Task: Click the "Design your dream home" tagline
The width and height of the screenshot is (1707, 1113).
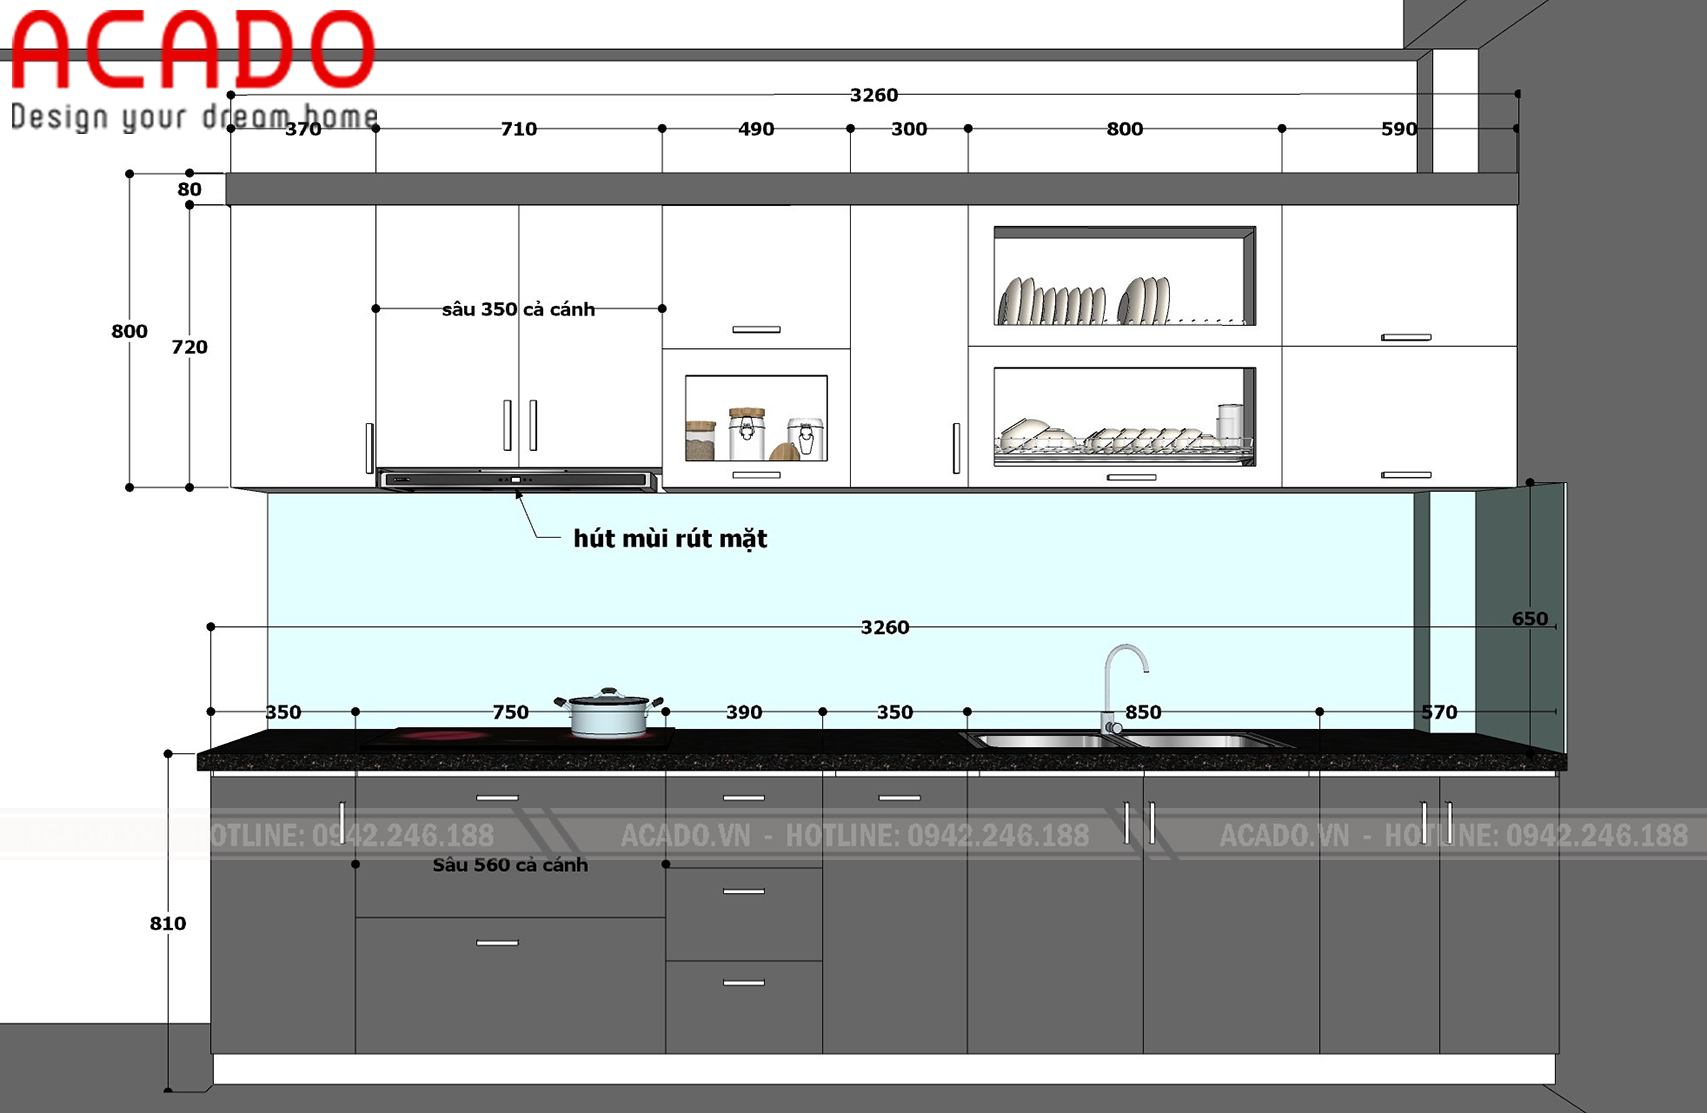Action: (x=194, y=116)
